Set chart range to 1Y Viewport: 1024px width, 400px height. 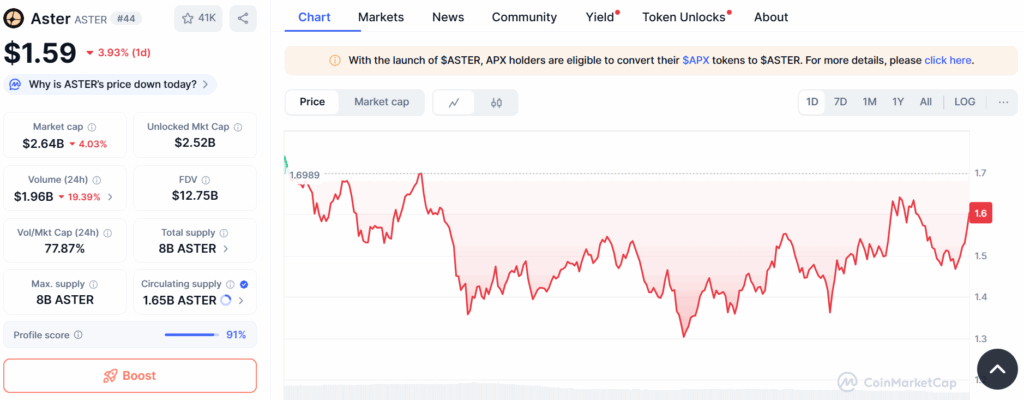[898, 102]
